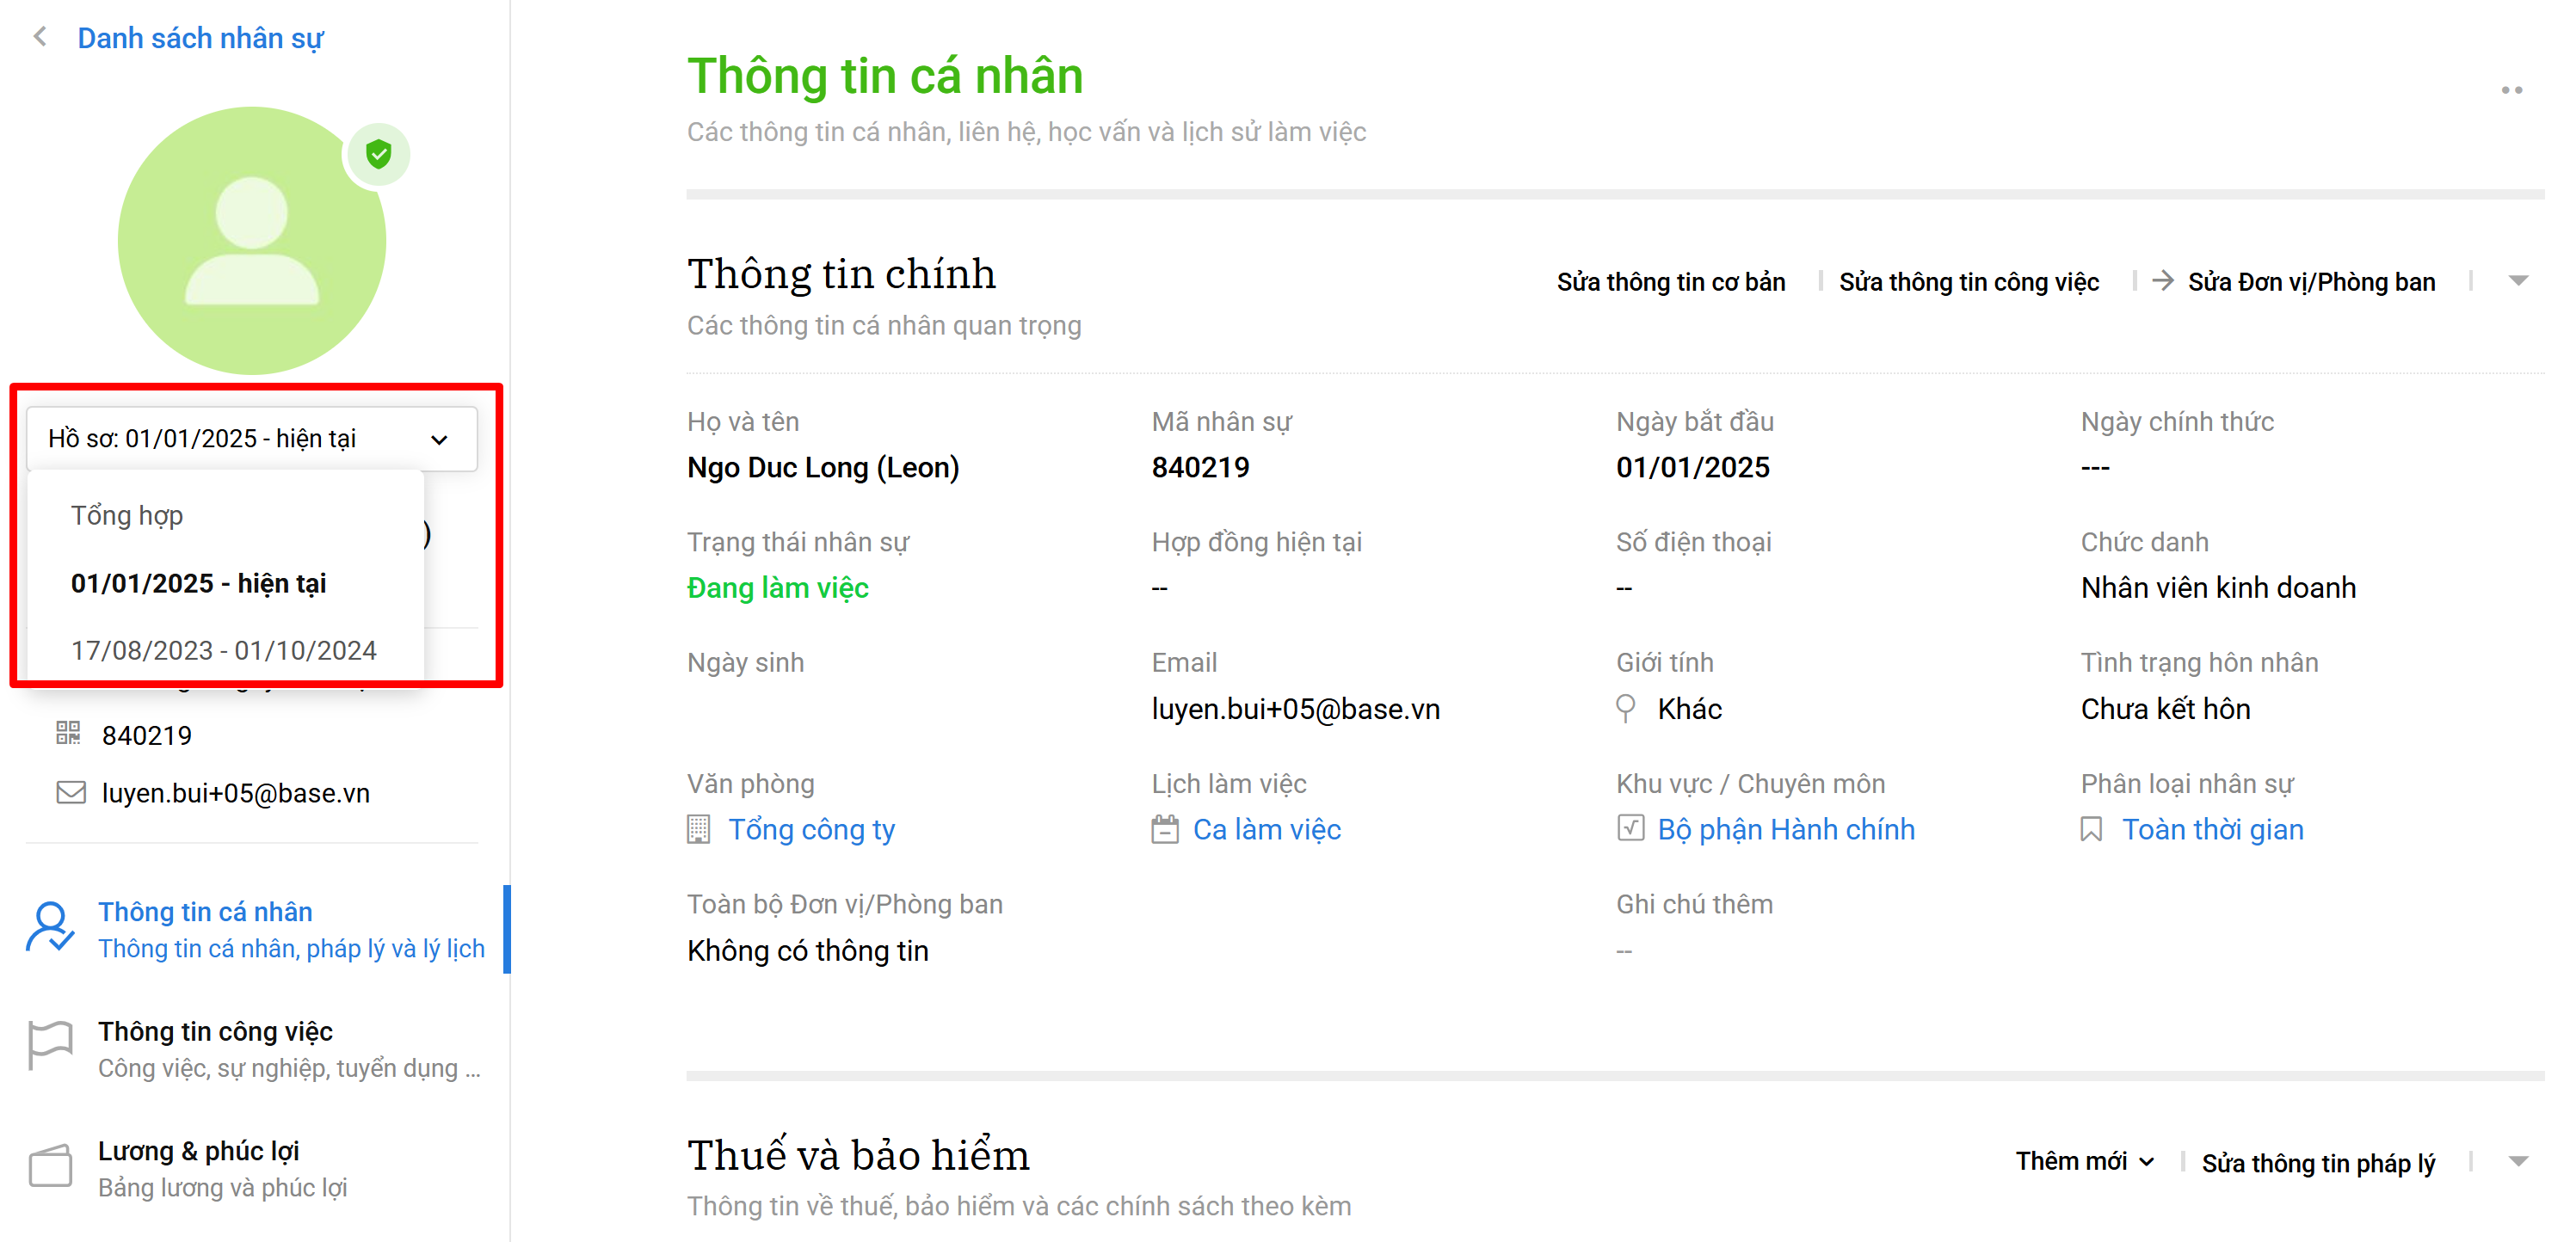Choose the 17/08/2023 - 01/10/2024 profile
Viewport: 2576px width, 1242px height.
click(x=224, y=650)
